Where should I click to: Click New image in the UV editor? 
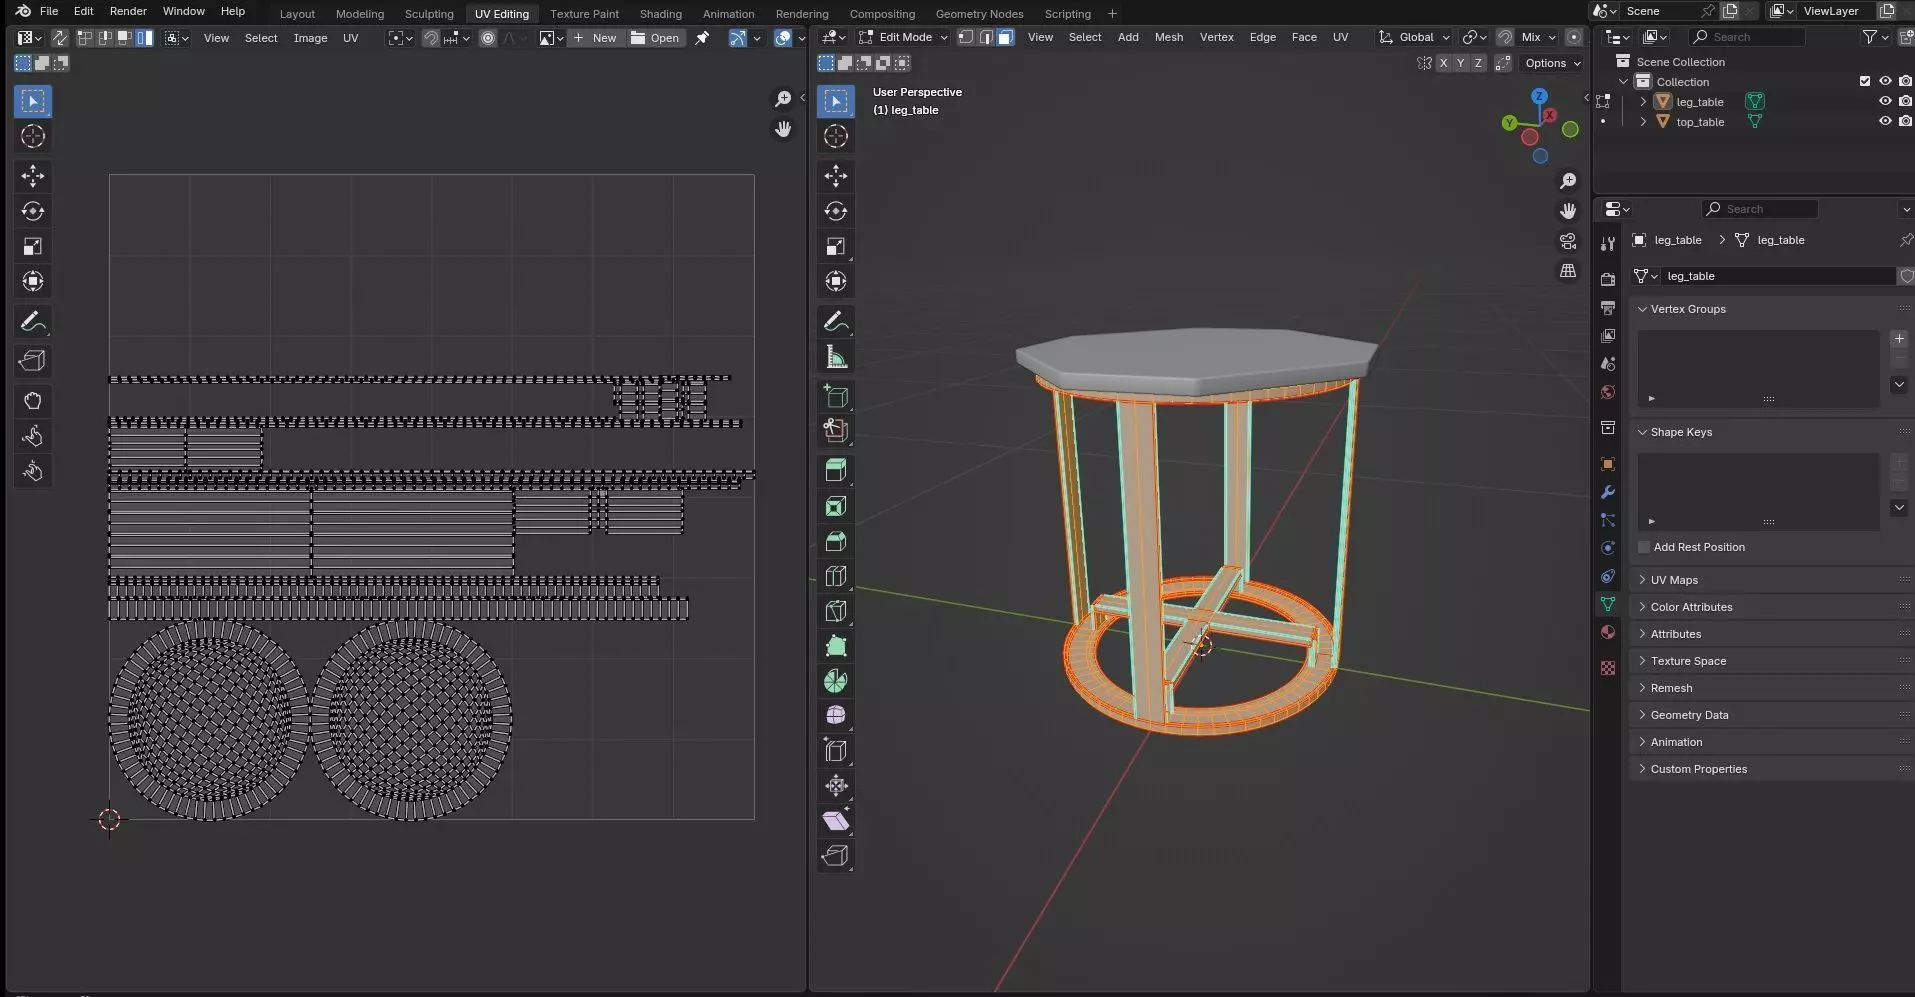[x=595, y=38]
